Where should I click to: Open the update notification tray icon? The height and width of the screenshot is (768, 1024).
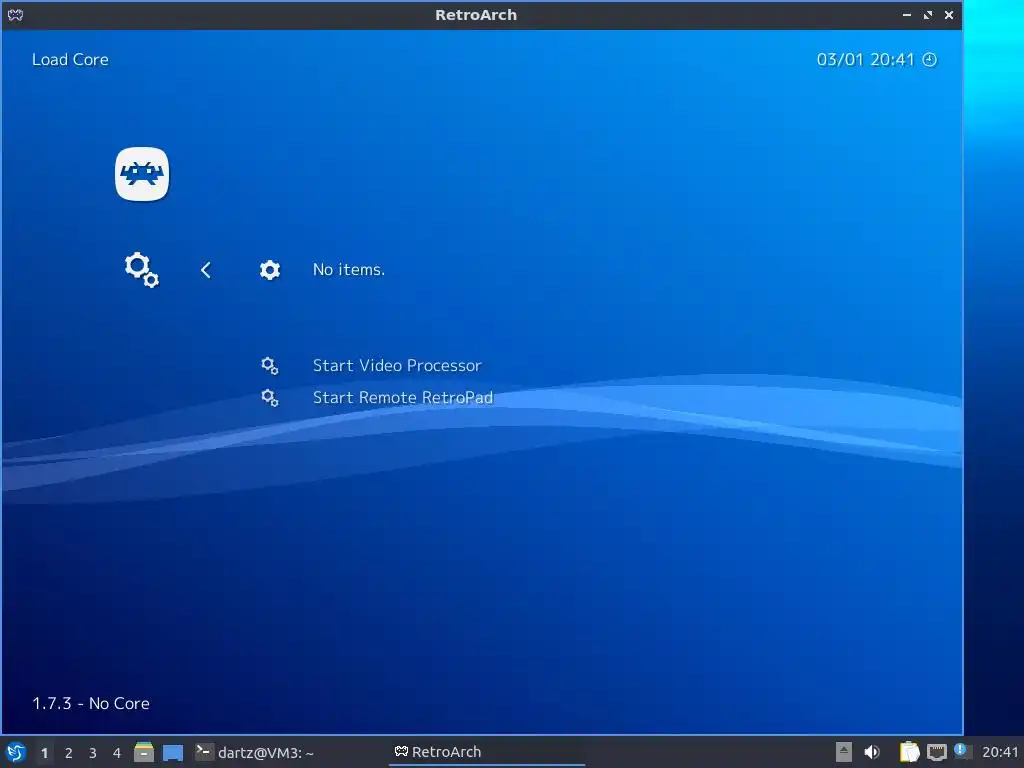click(961, 751)
